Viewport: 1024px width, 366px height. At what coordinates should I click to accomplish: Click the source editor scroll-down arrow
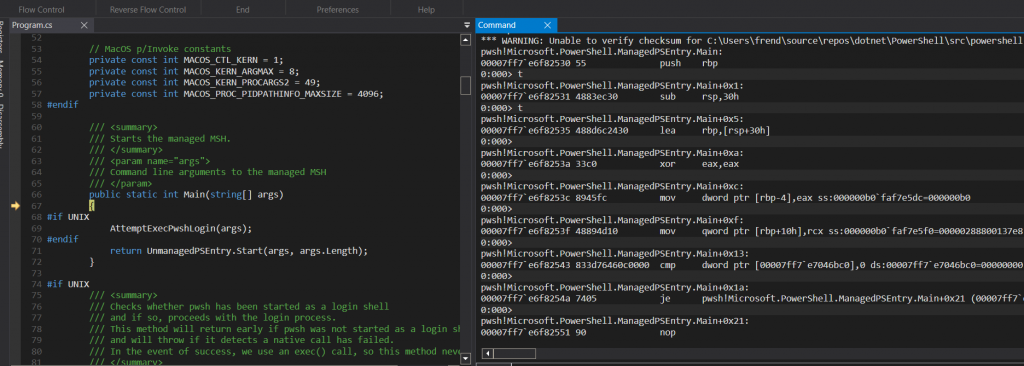pos(466,359)
